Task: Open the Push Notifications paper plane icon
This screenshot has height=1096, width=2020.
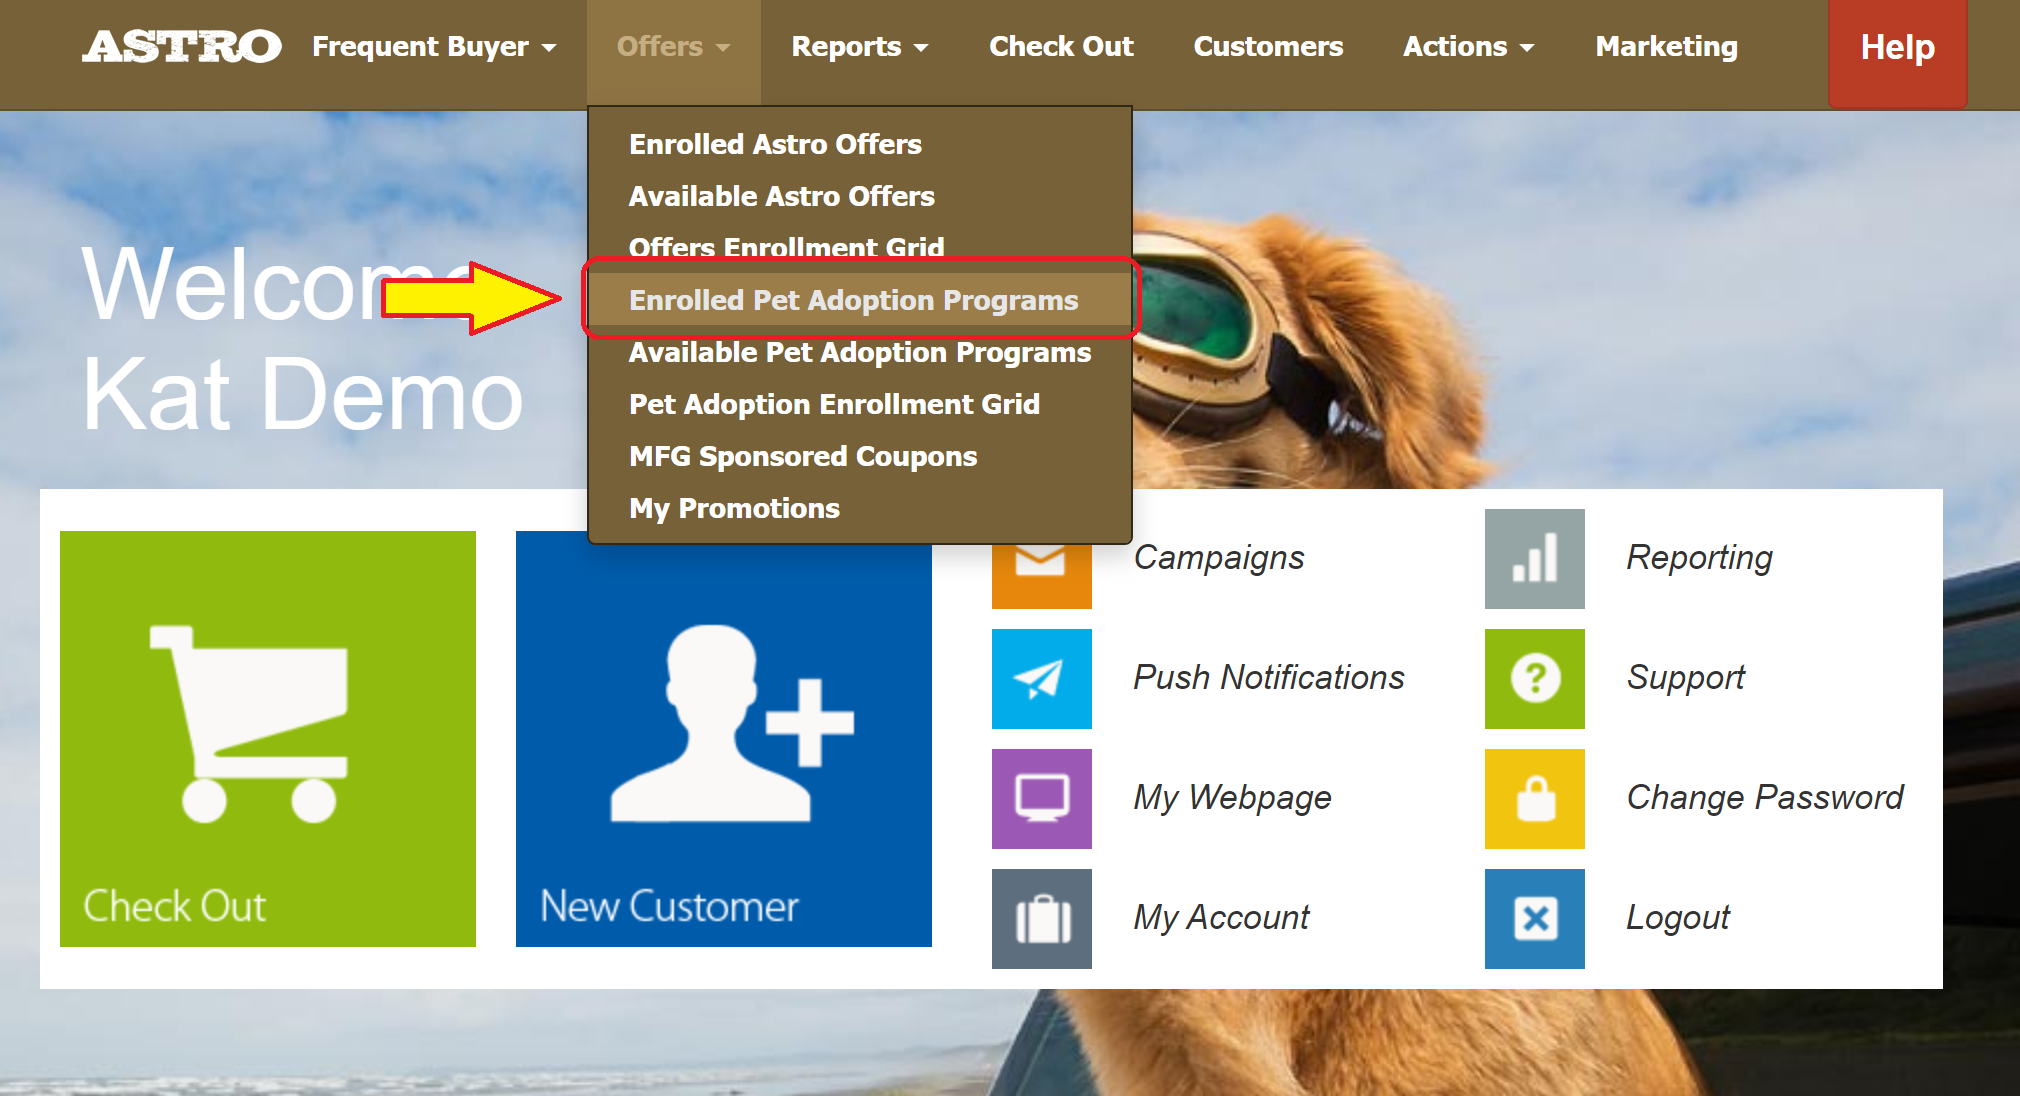Action: pos(1041,679)
